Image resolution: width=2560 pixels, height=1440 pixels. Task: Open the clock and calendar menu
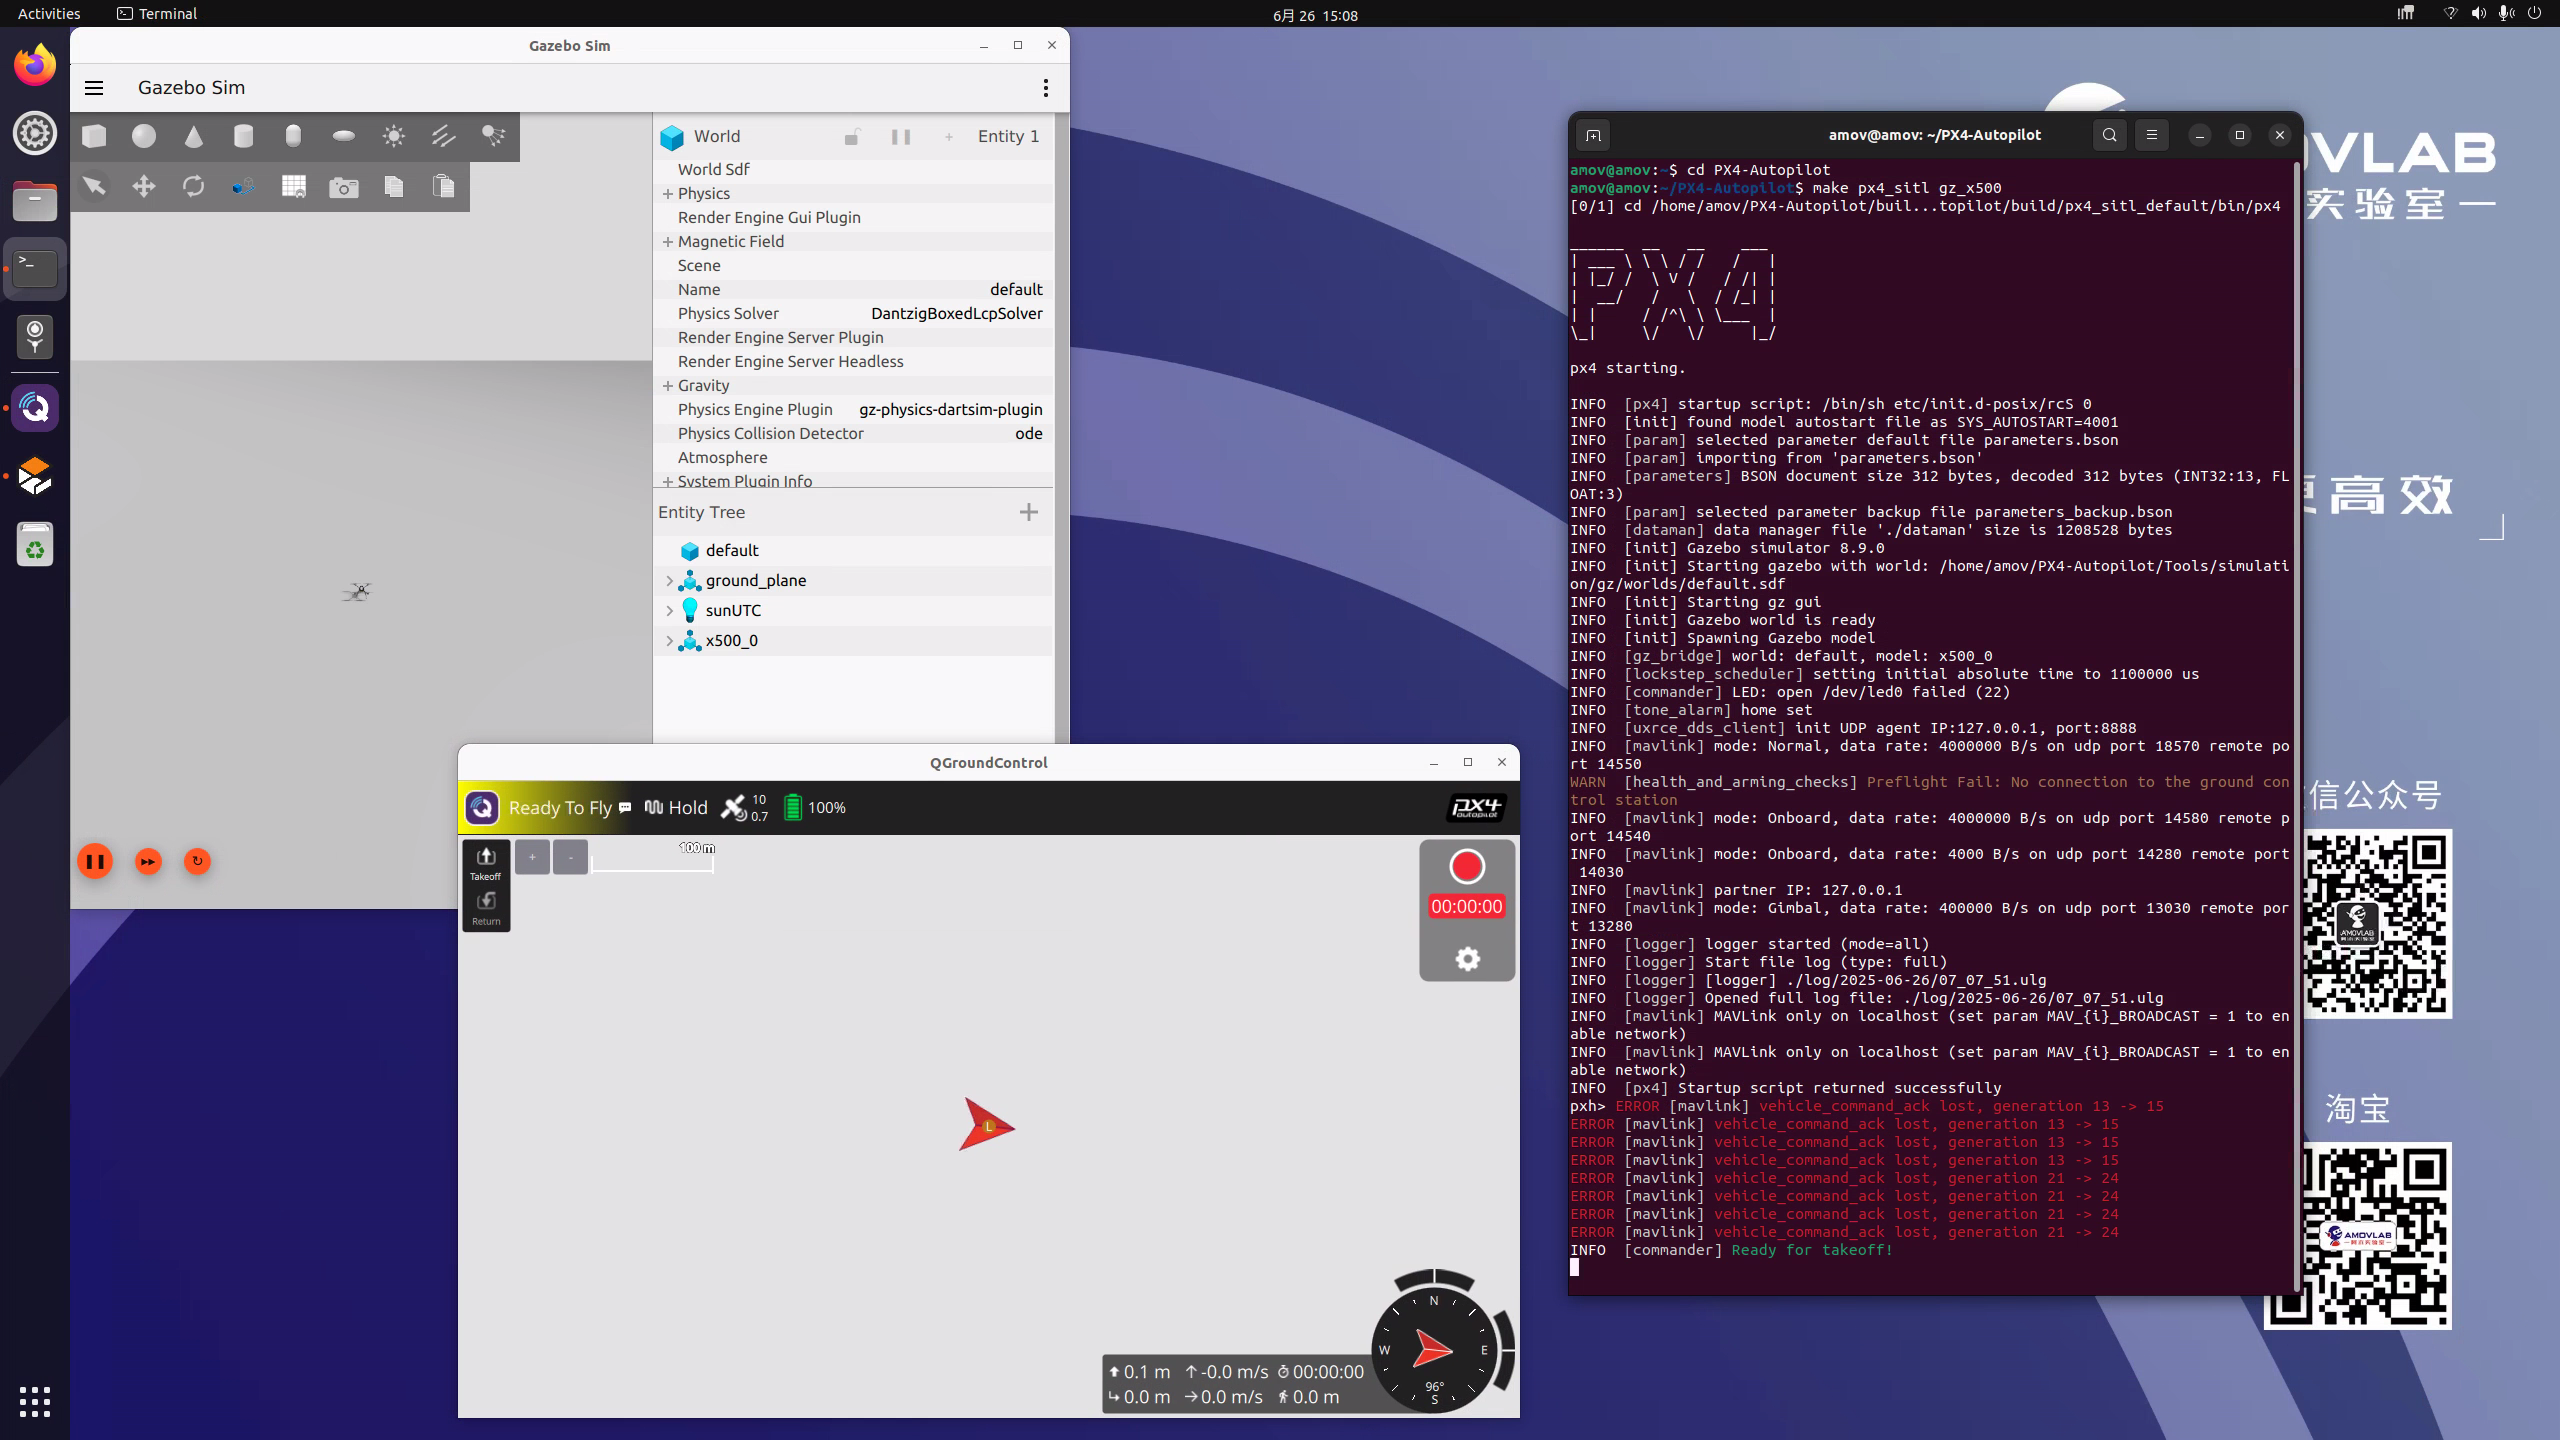coord(1315,15)
